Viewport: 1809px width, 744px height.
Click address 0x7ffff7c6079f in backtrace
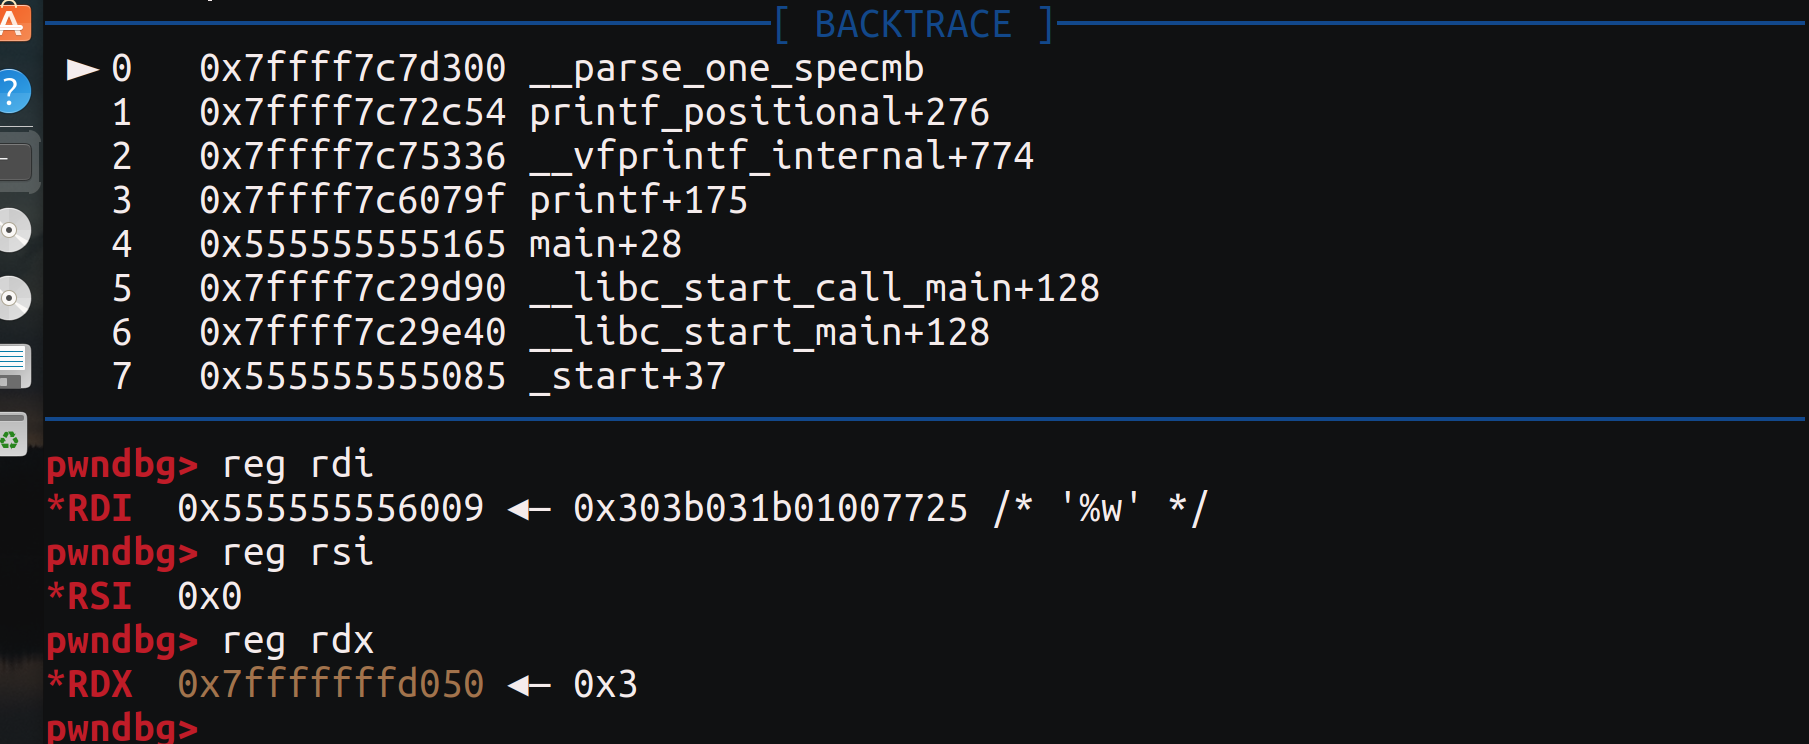(x=353, y=200)
